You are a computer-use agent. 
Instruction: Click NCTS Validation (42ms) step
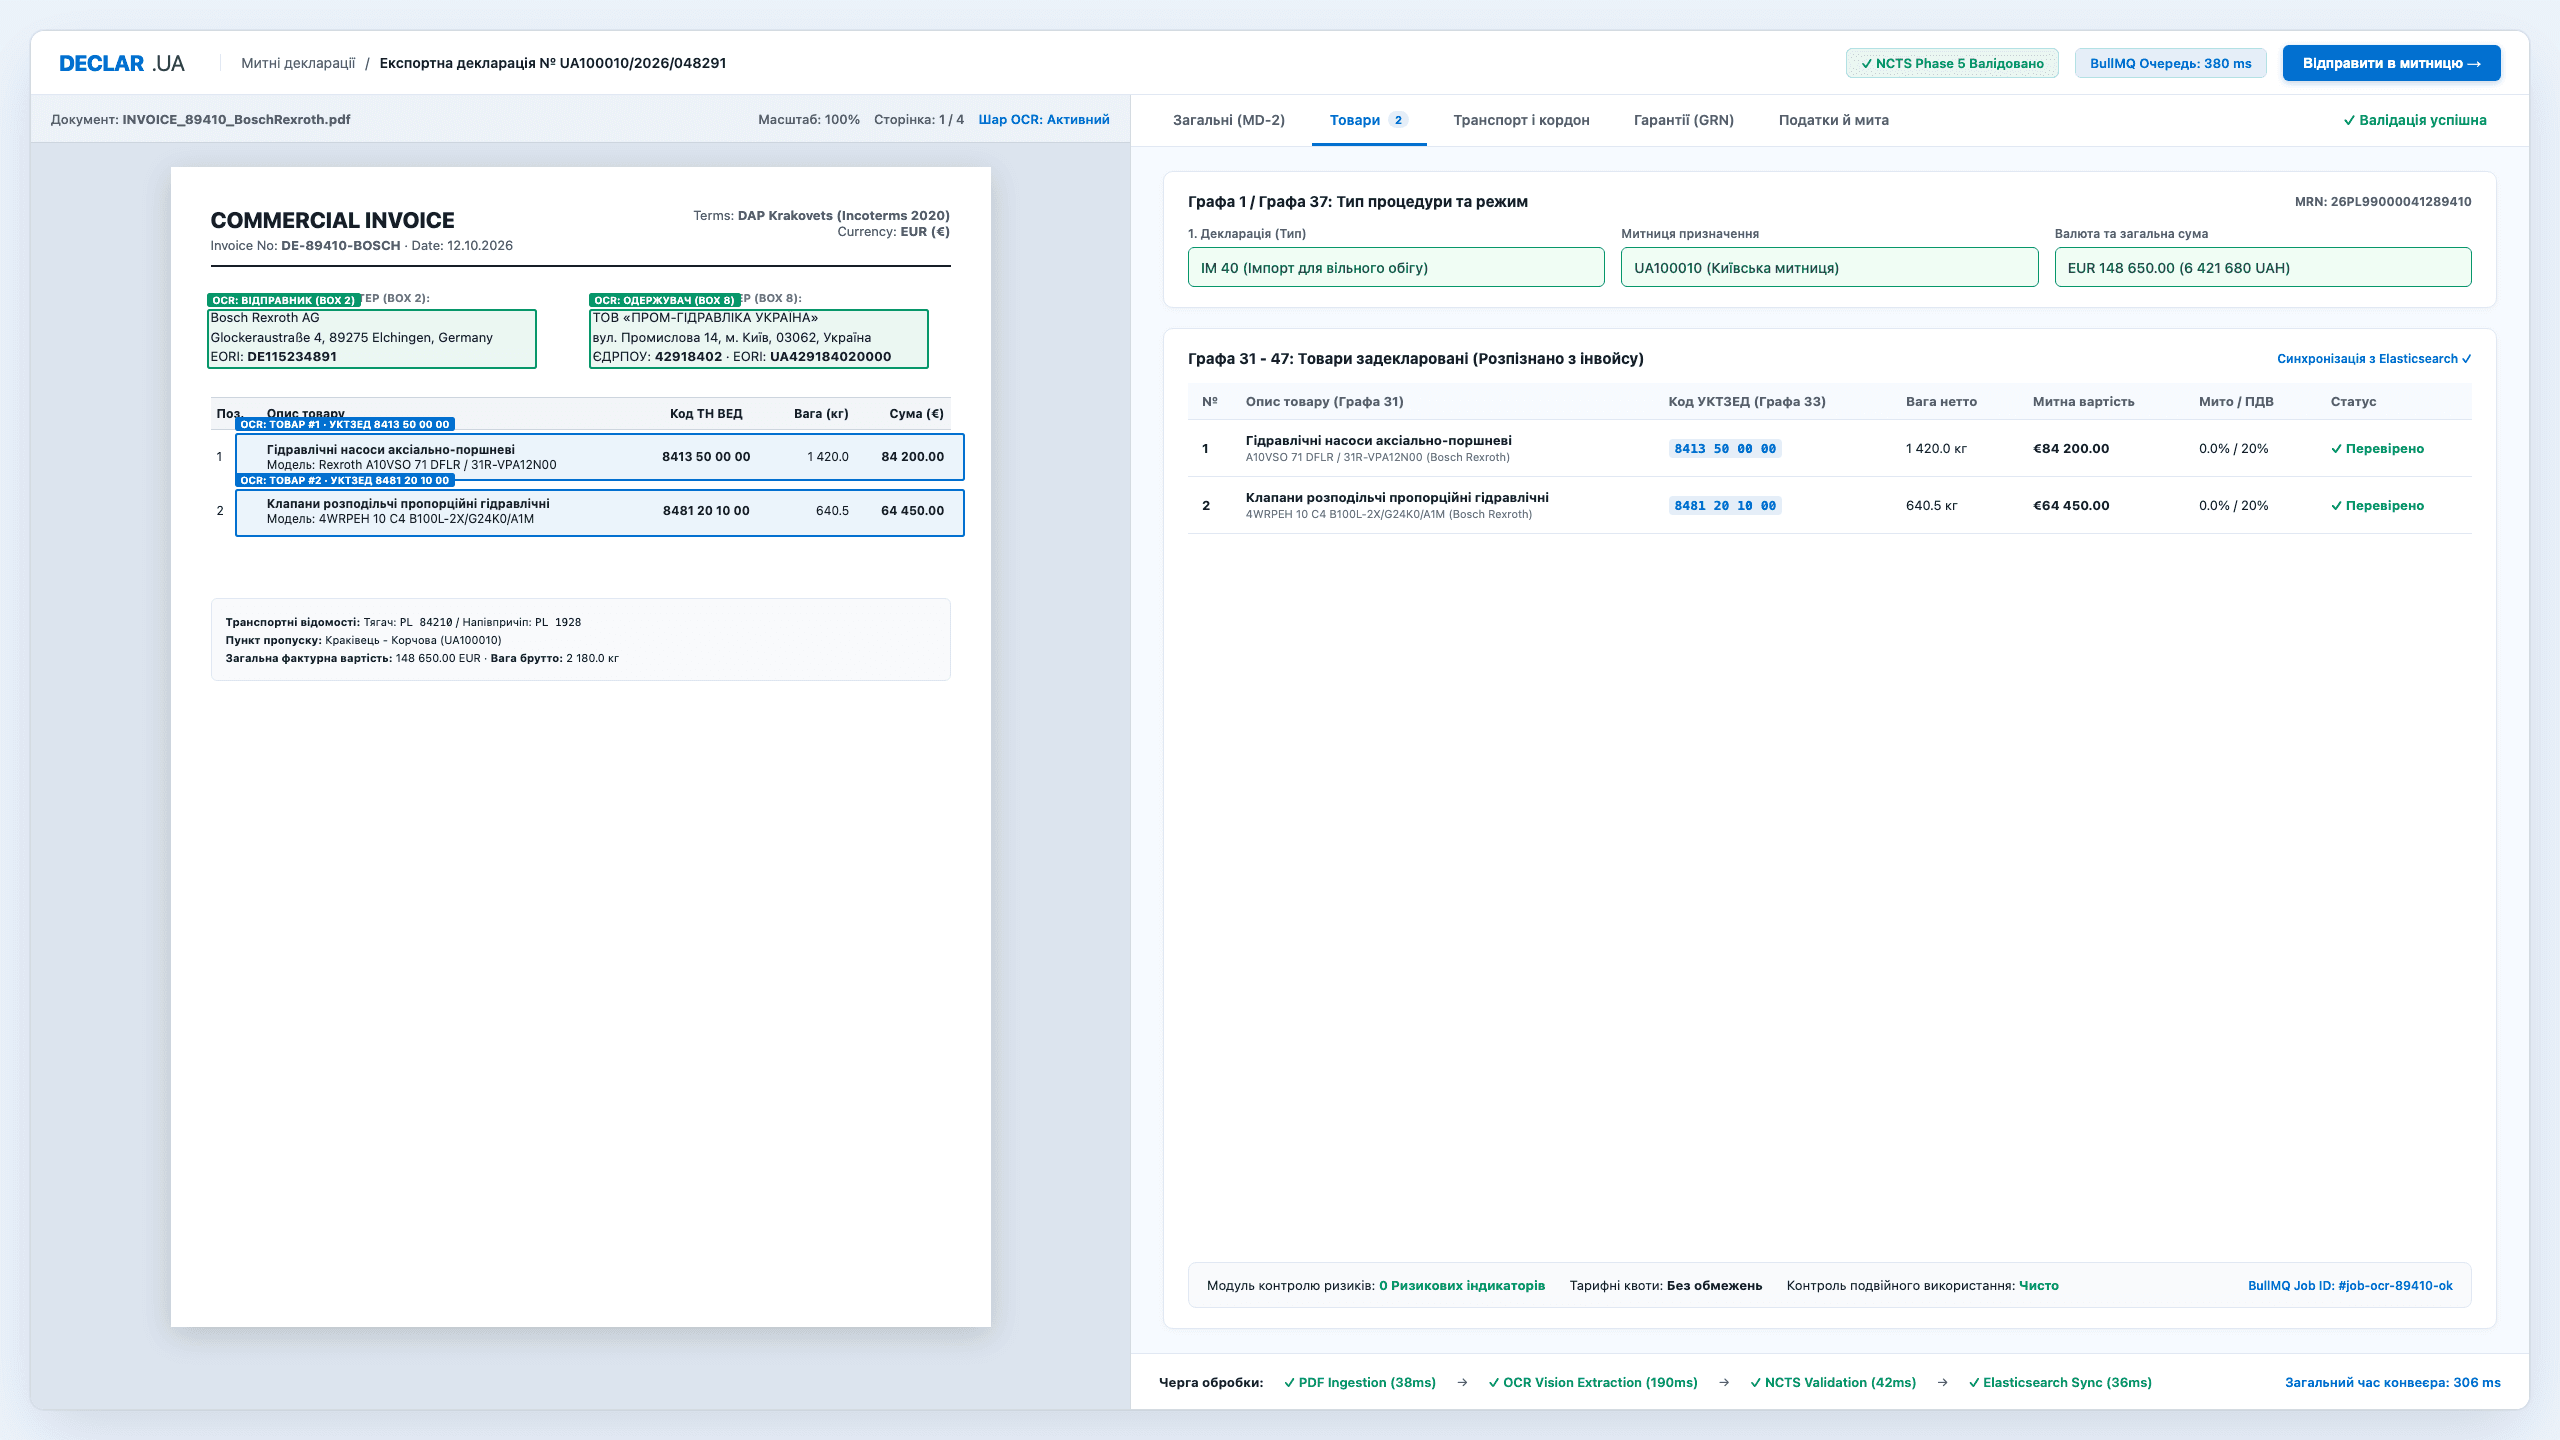[1833, 1383]
